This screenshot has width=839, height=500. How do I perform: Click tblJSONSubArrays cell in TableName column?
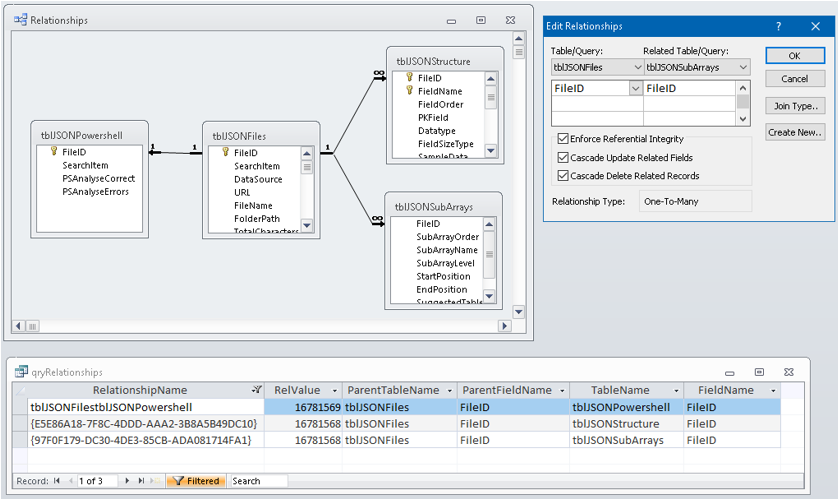(626, 441)
